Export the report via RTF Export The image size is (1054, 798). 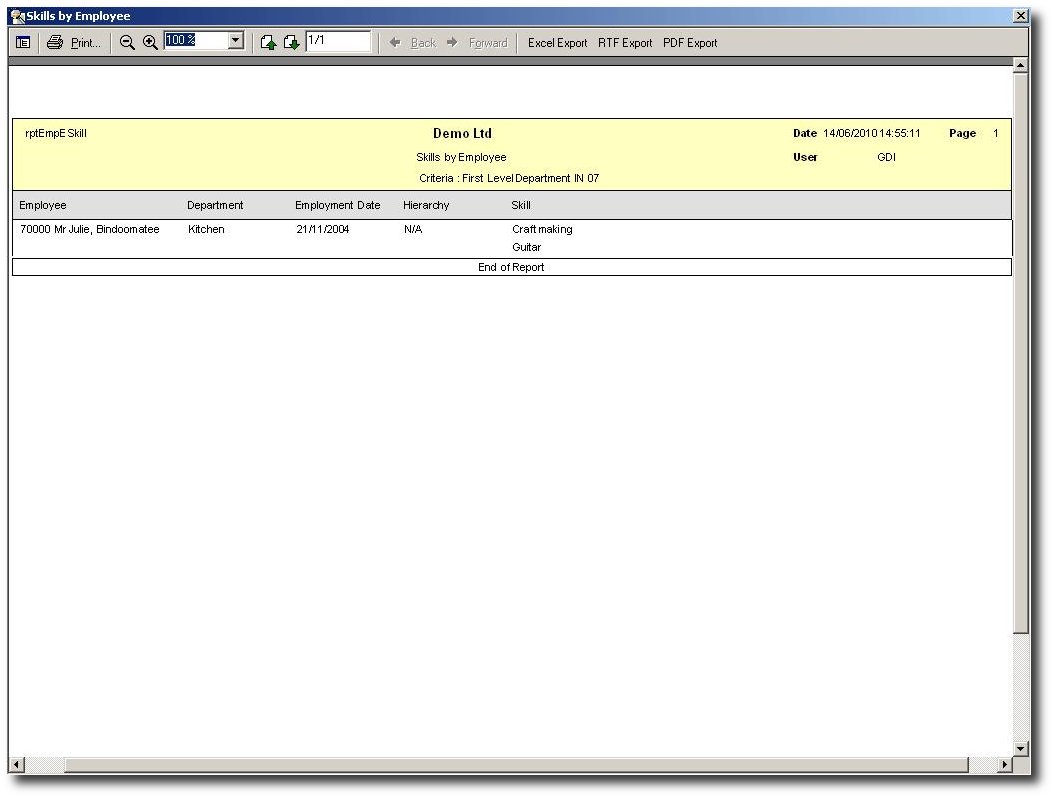click(625, 43)
